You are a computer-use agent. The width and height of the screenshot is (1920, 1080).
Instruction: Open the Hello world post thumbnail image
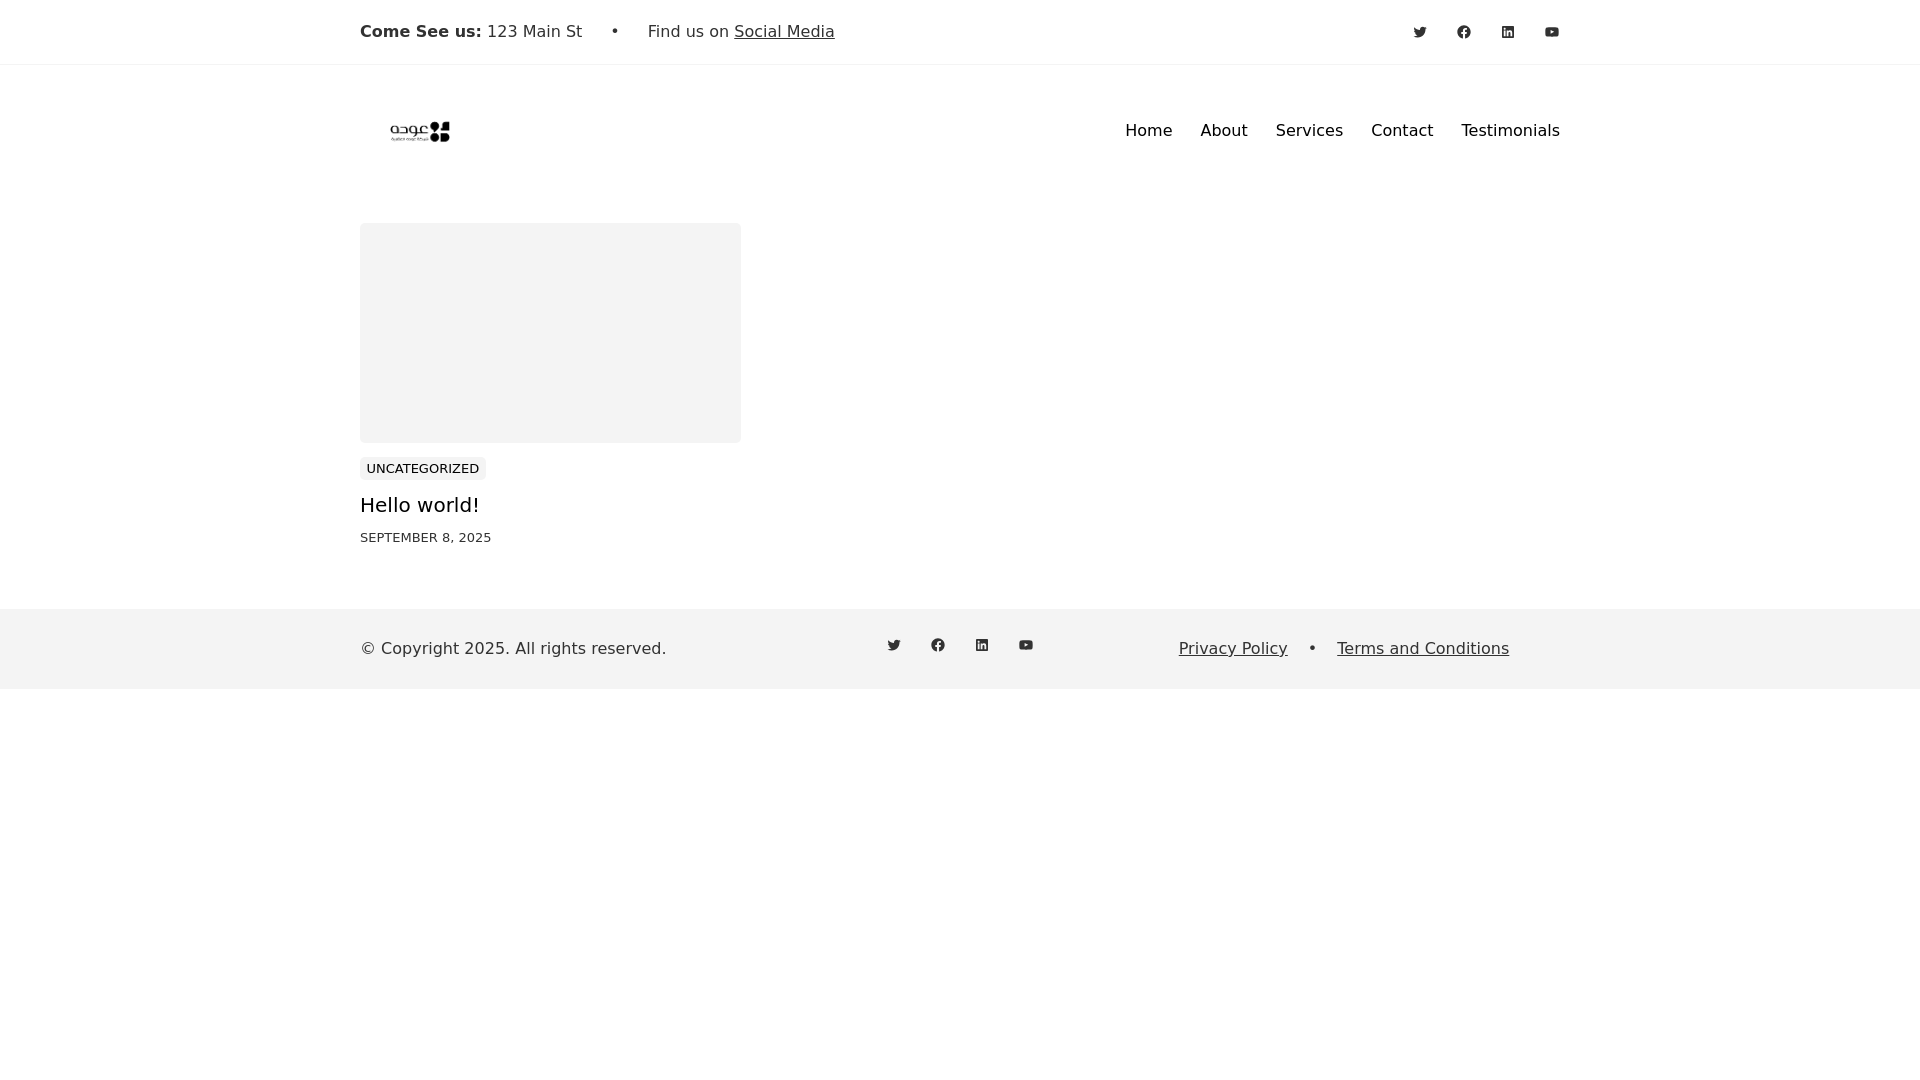pos(550,333)
